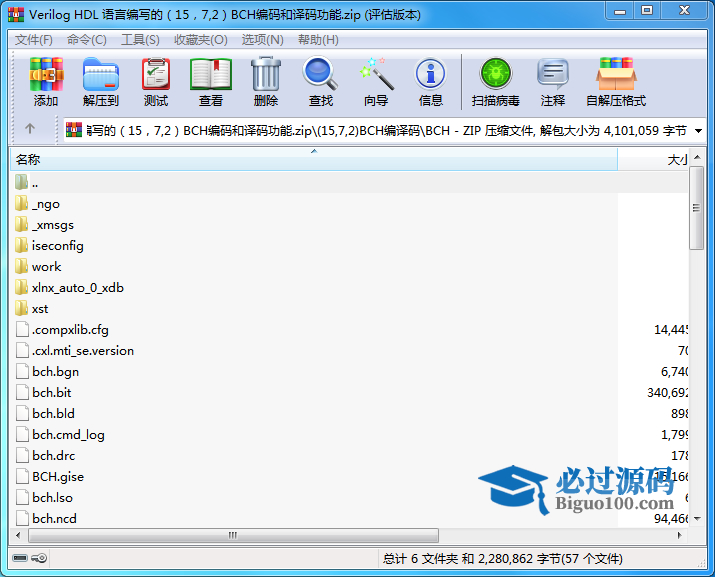Click the key icon in status bar

(x=39, y=558)
